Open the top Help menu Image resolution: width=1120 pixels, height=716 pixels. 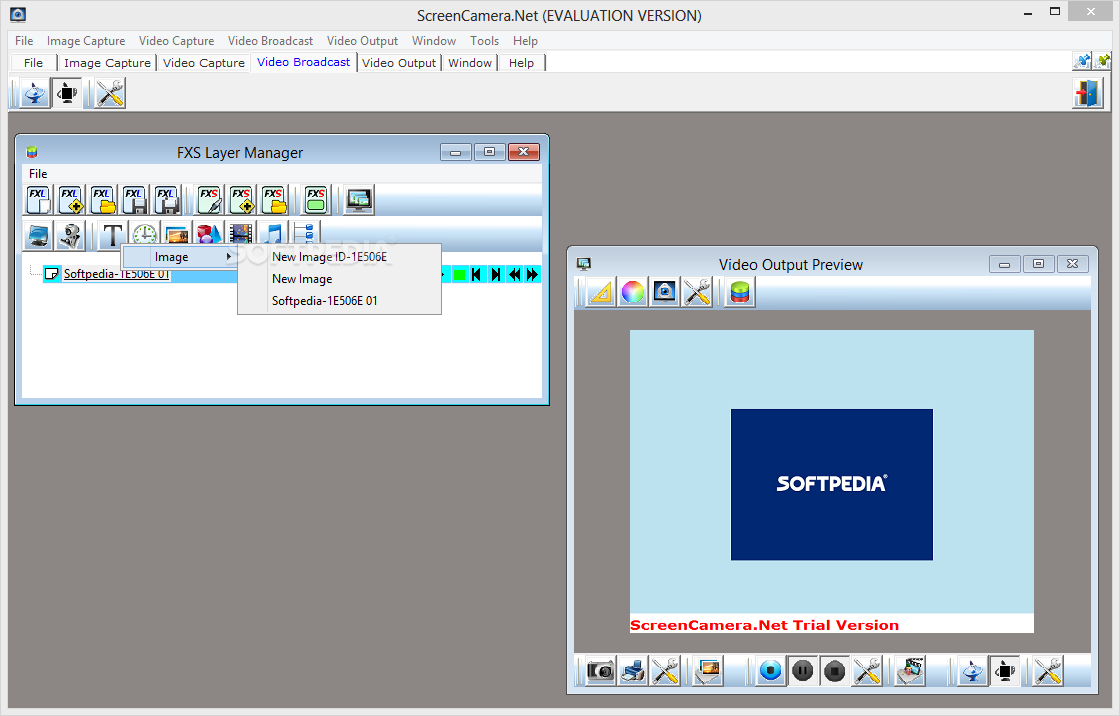525,41
